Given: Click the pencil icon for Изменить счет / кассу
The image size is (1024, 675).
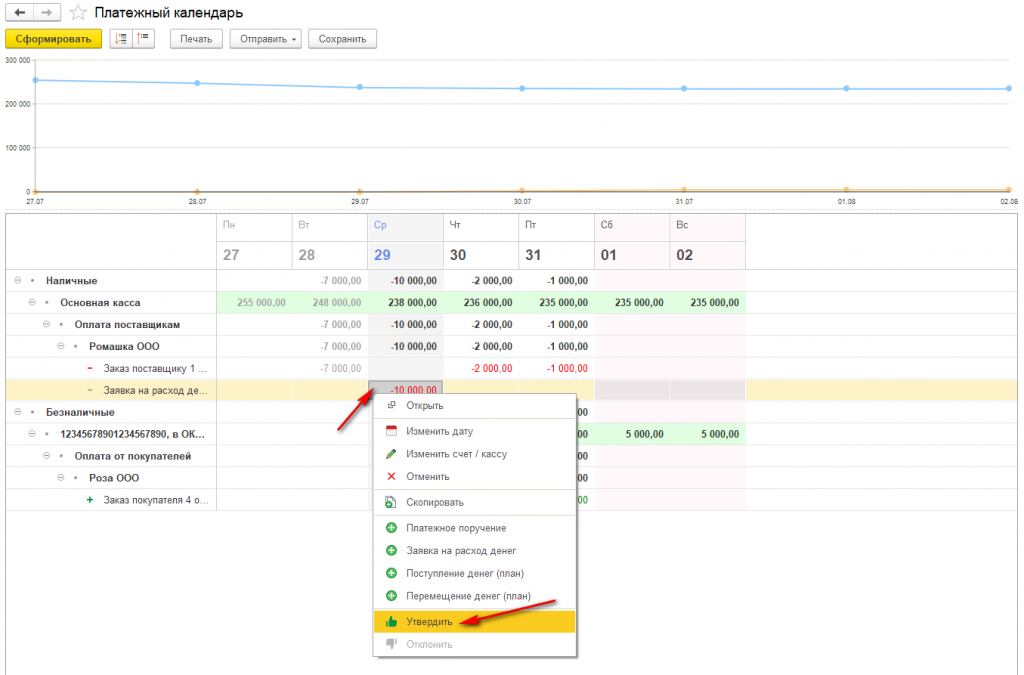Looking at the screenshot, I should click(391, 454).
